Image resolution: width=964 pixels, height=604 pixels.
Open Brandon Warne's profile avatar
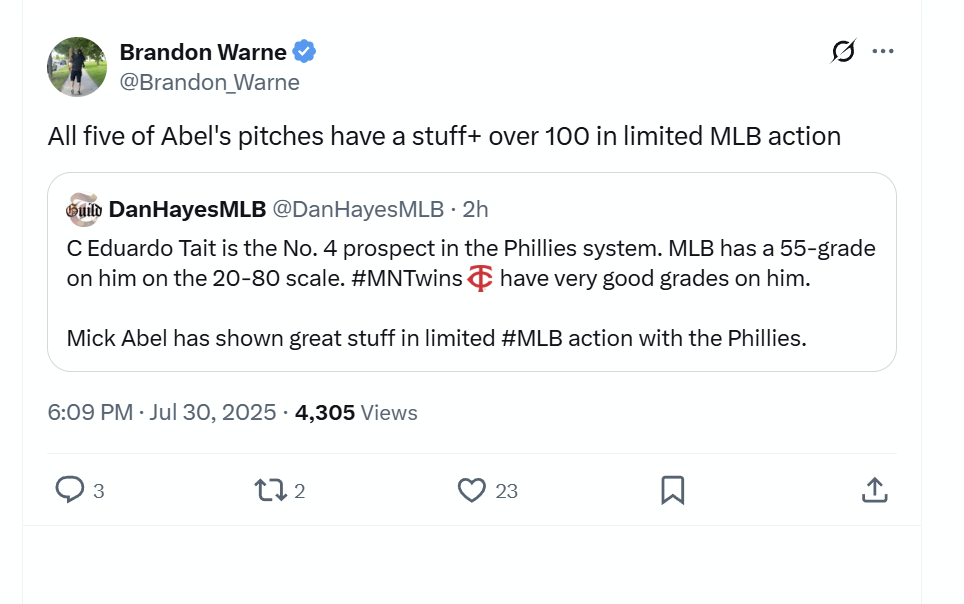[77, 67]
